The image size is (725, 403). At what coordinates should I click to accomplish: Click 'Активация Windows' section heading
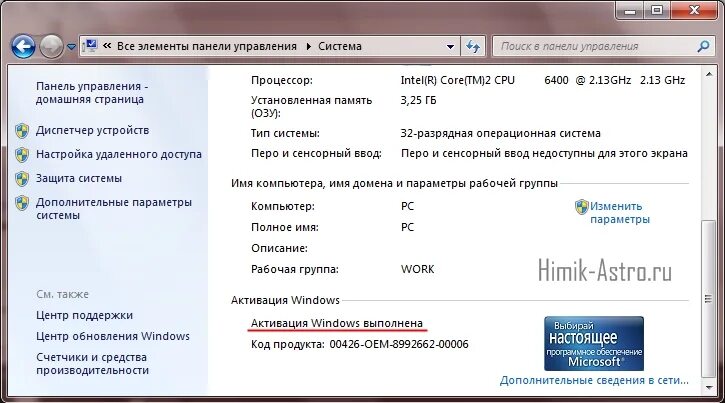[285, 300]
